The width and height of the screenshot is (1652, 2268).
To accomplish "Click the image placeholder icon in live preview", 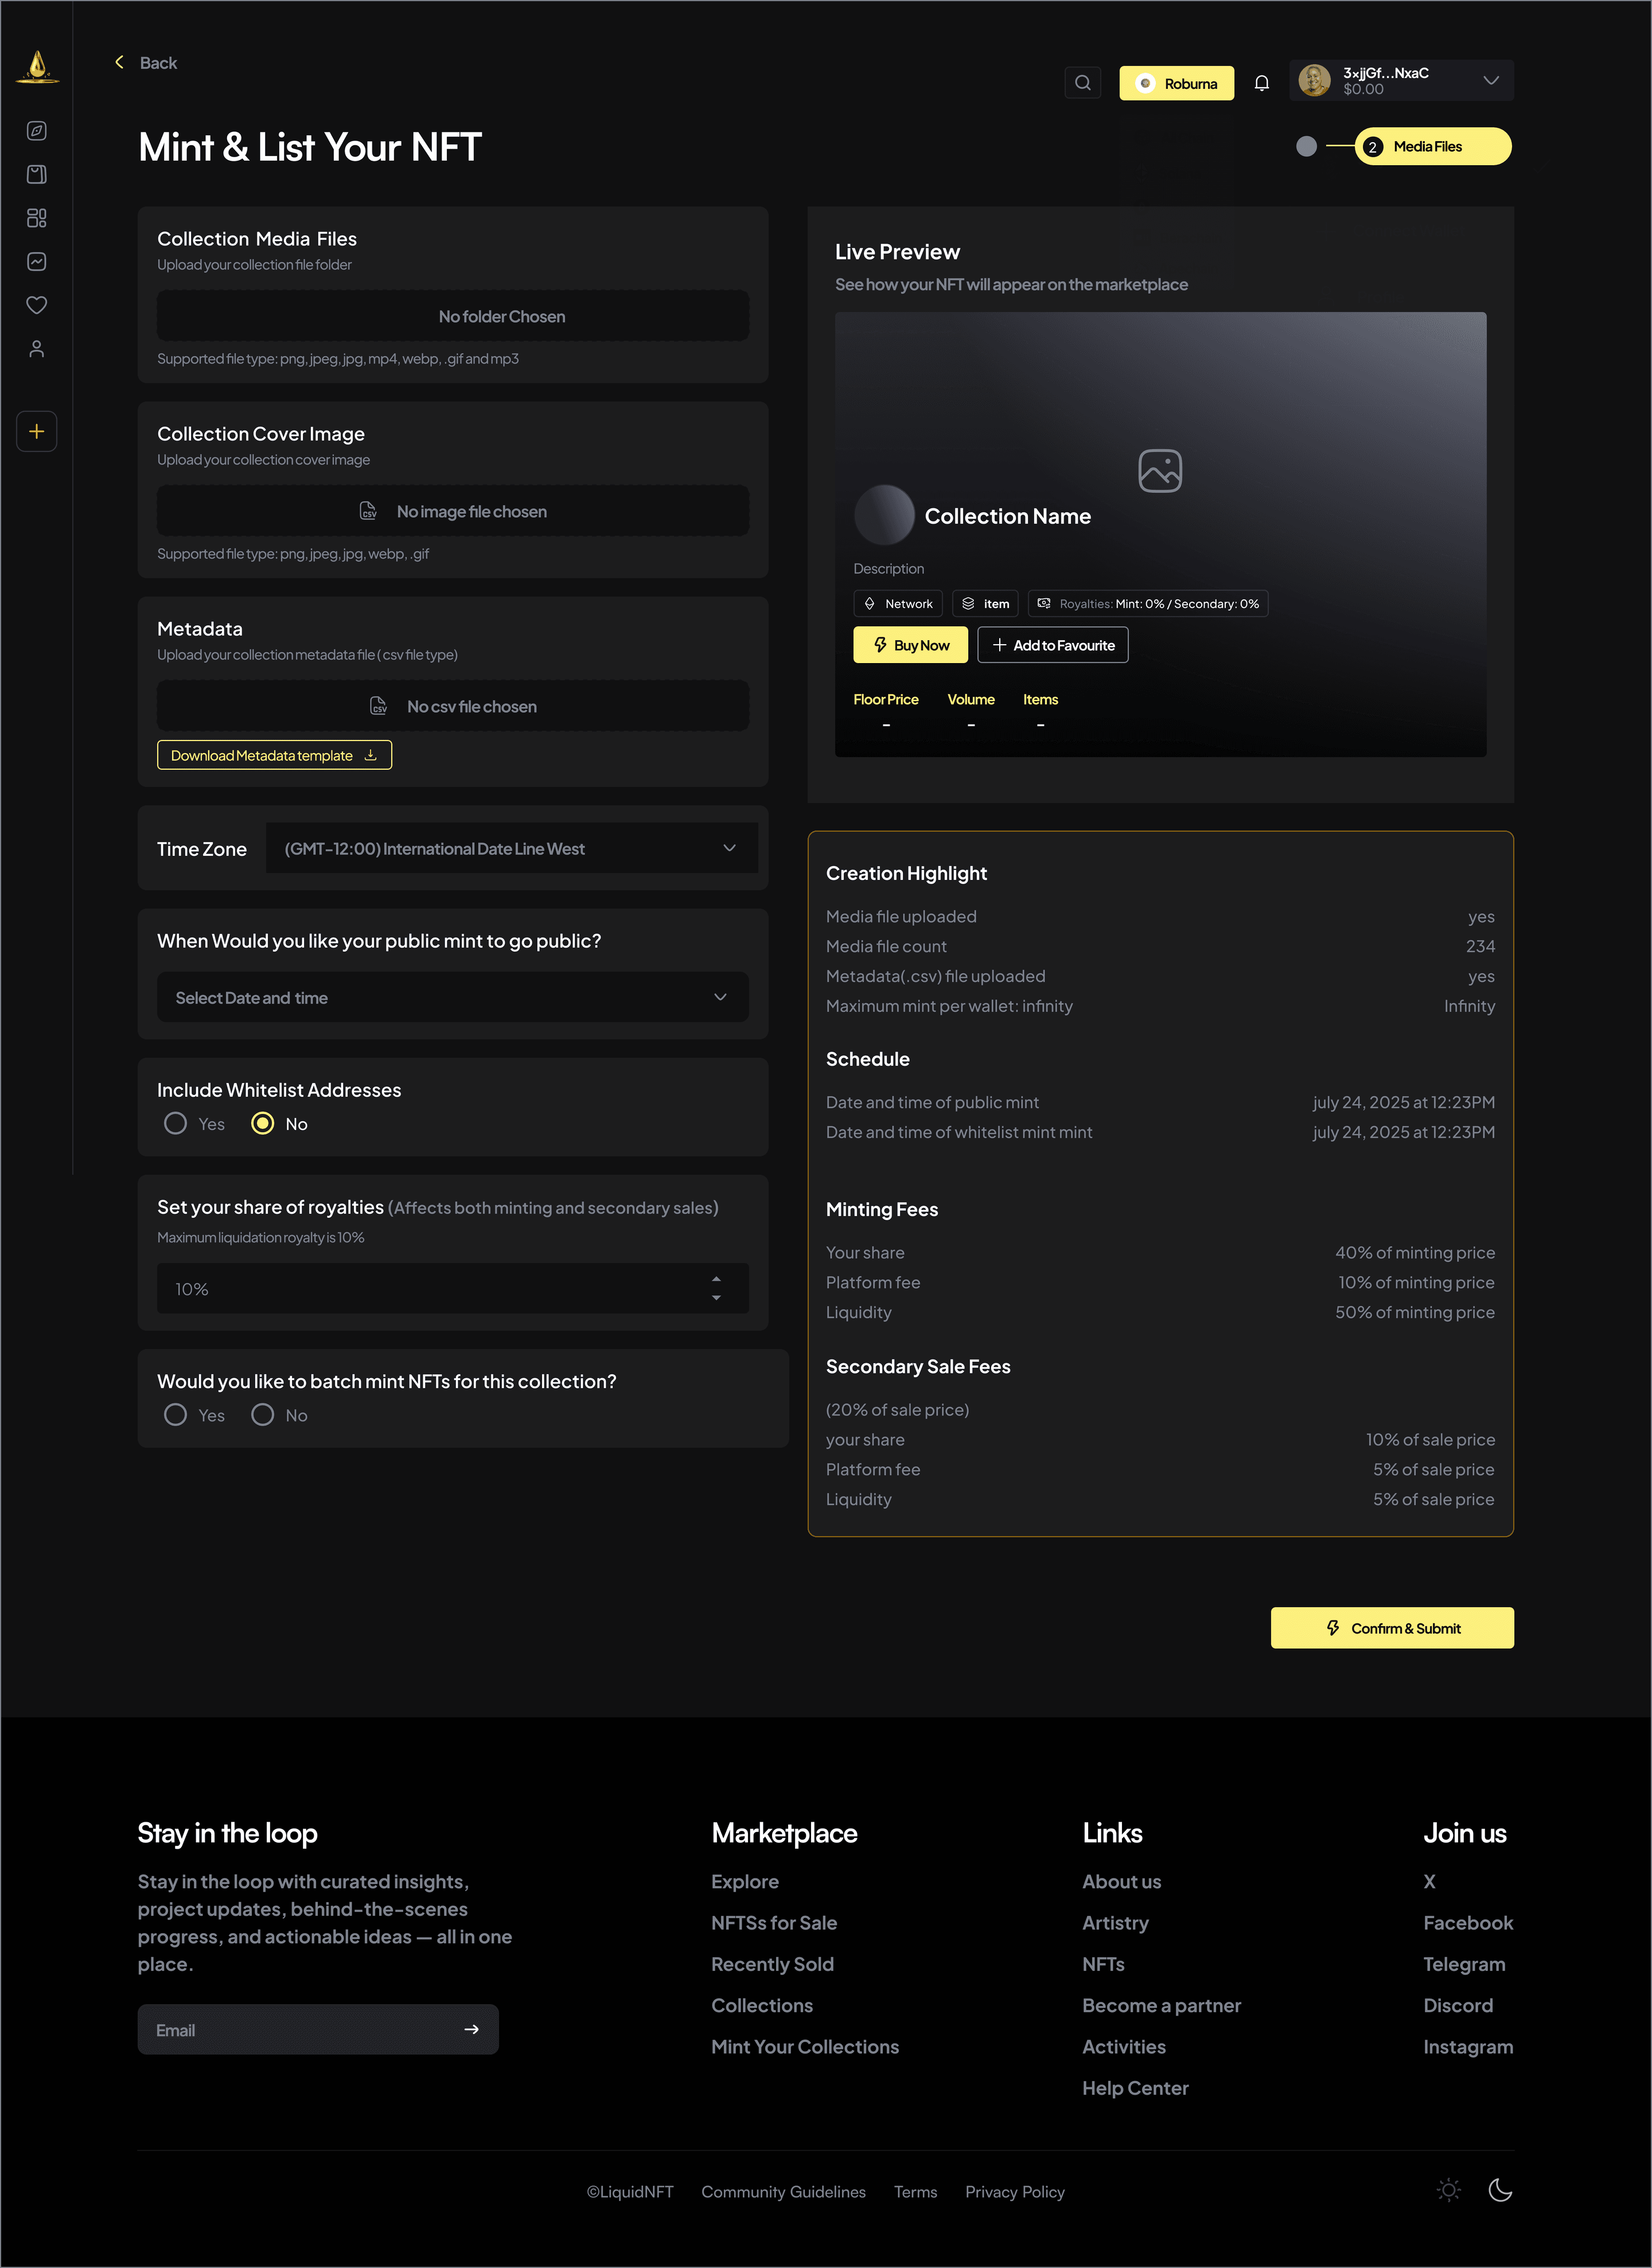I will click(x=1160, y=470).
